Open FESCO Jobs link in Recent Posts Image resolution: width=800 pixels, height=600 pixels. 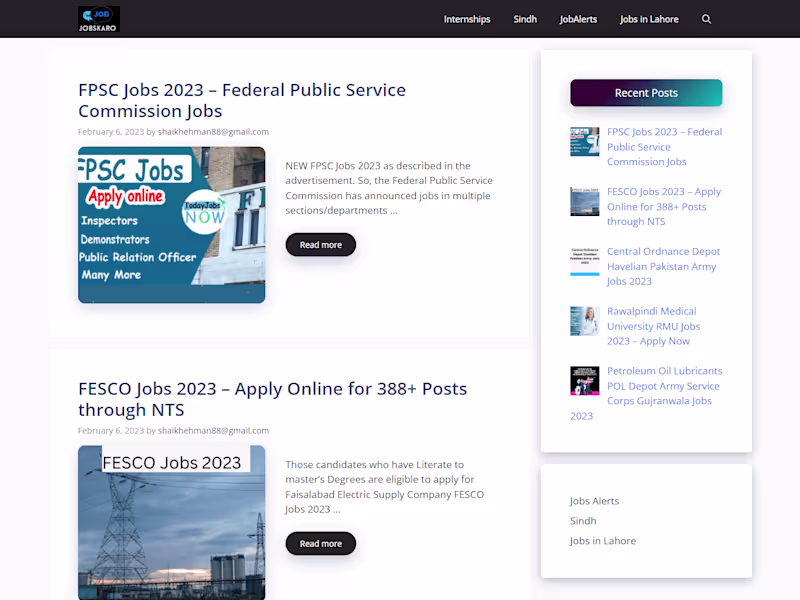pos(664,207)
